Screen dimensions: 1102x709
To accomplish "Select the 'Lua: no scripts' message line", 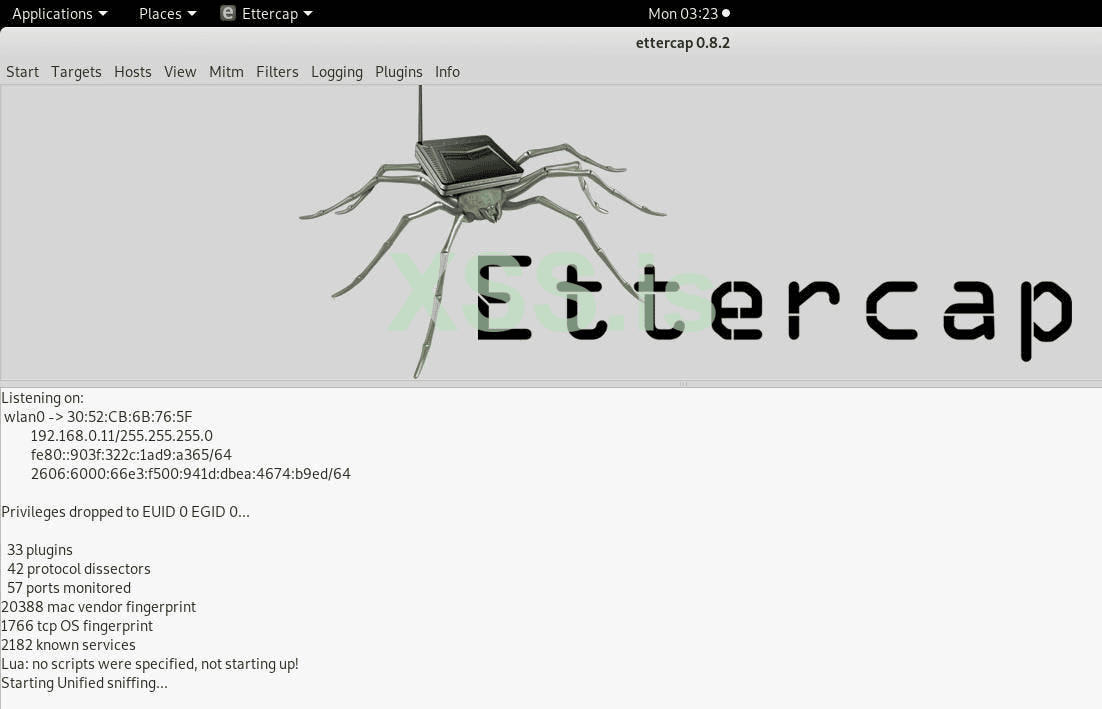I will 150,663.
